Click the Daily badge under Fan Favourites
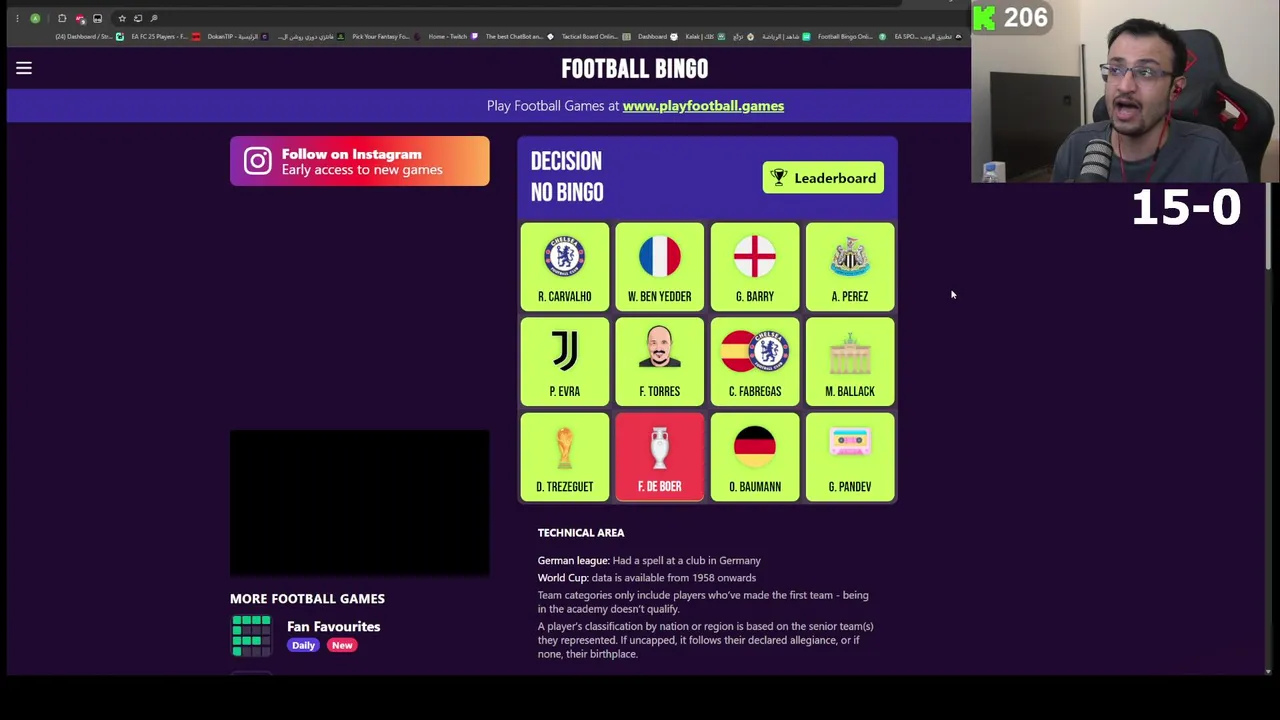The height and width of the screenshot is (720, 1280). [303, 645]
